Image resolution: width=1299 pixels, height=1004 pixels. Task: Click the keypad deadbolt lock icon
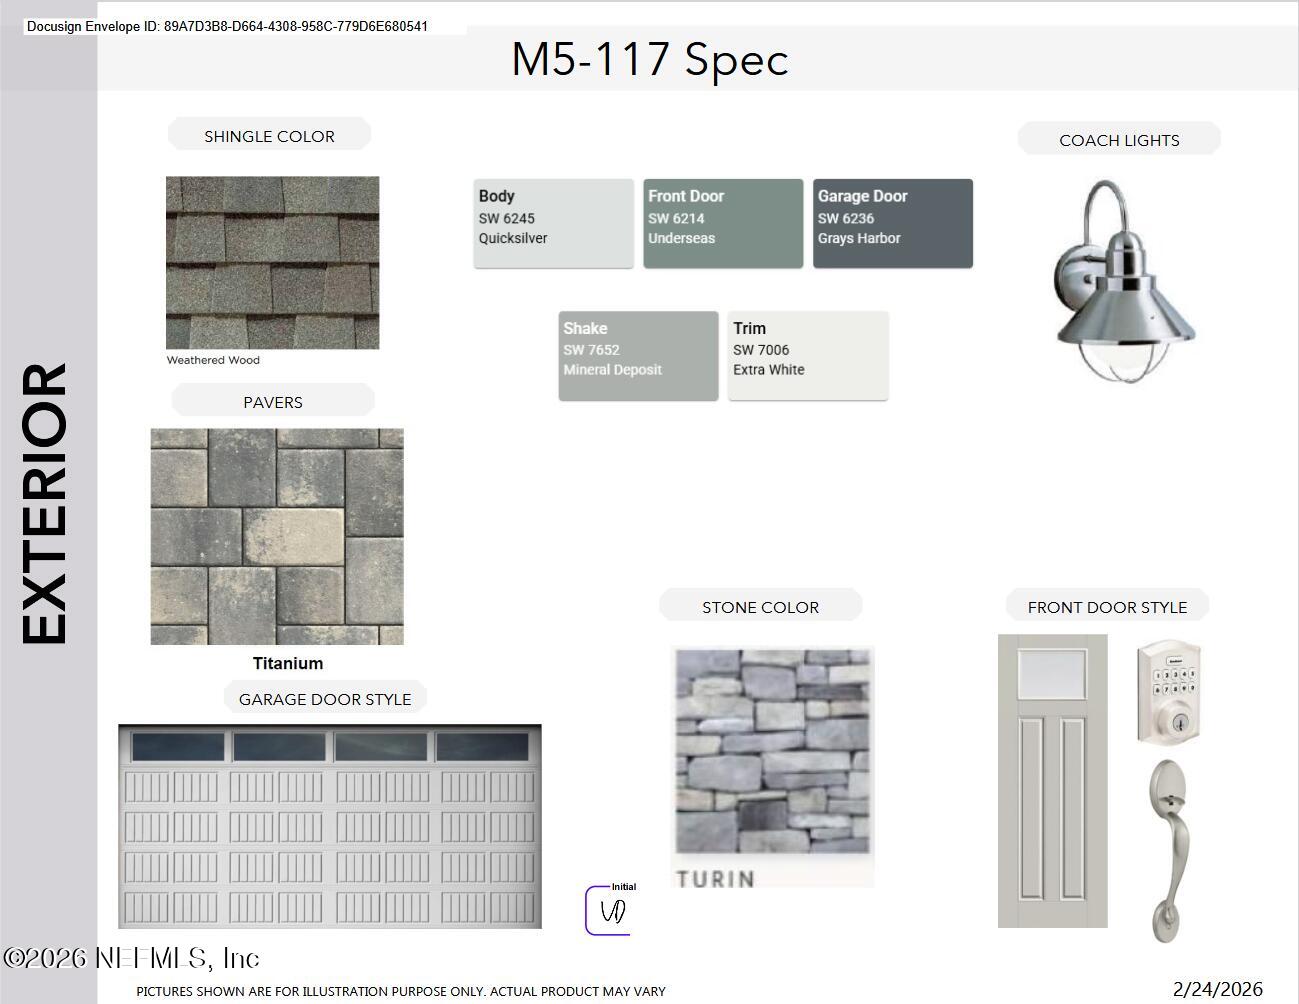(x=1169, y=692)
